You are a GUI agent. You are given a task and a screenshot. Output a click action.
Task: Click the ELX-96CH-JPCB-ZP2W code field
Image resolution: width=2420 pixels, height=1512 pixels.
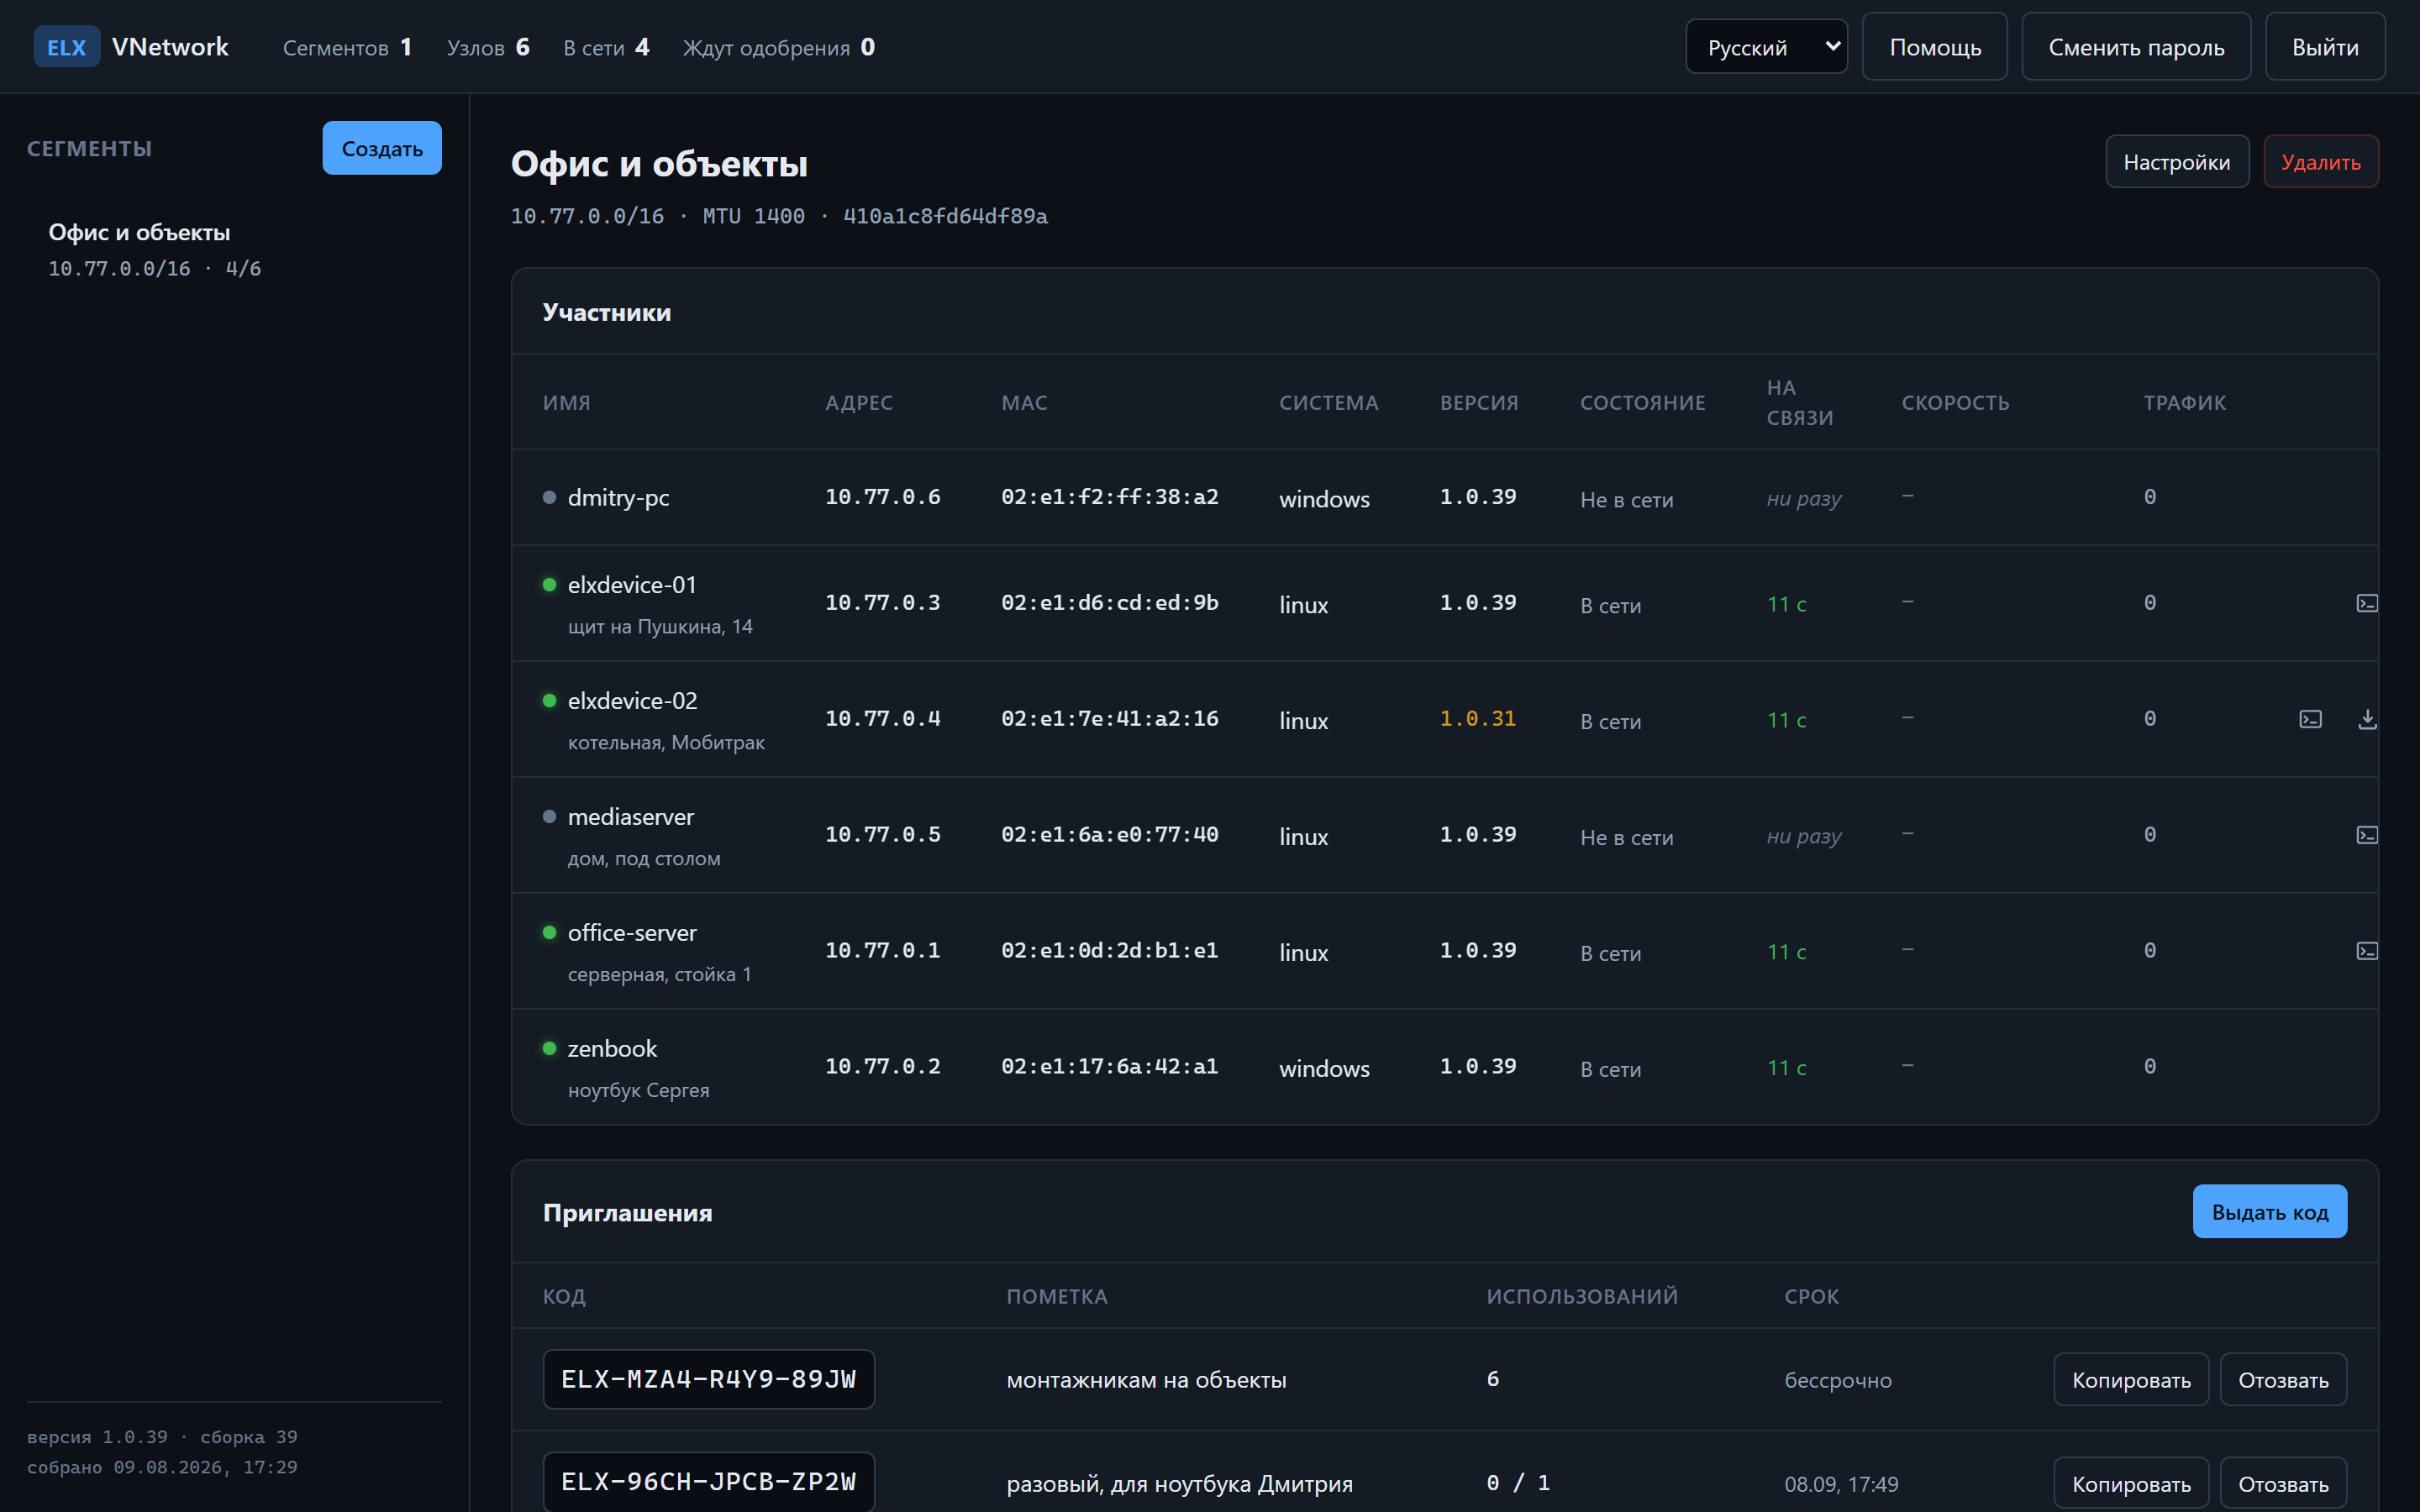[709, 1482]
